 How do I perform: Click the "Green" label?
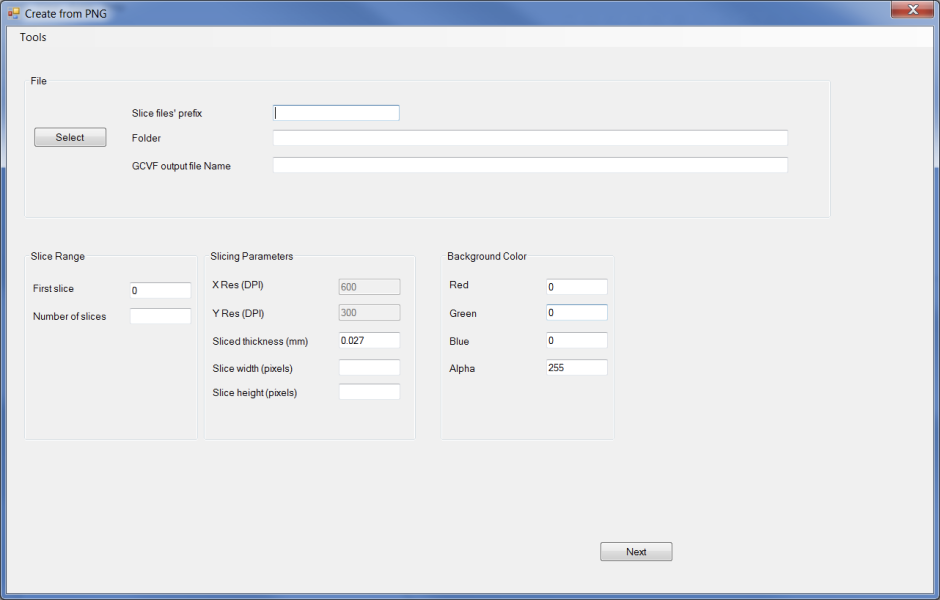tap(463, 313)
